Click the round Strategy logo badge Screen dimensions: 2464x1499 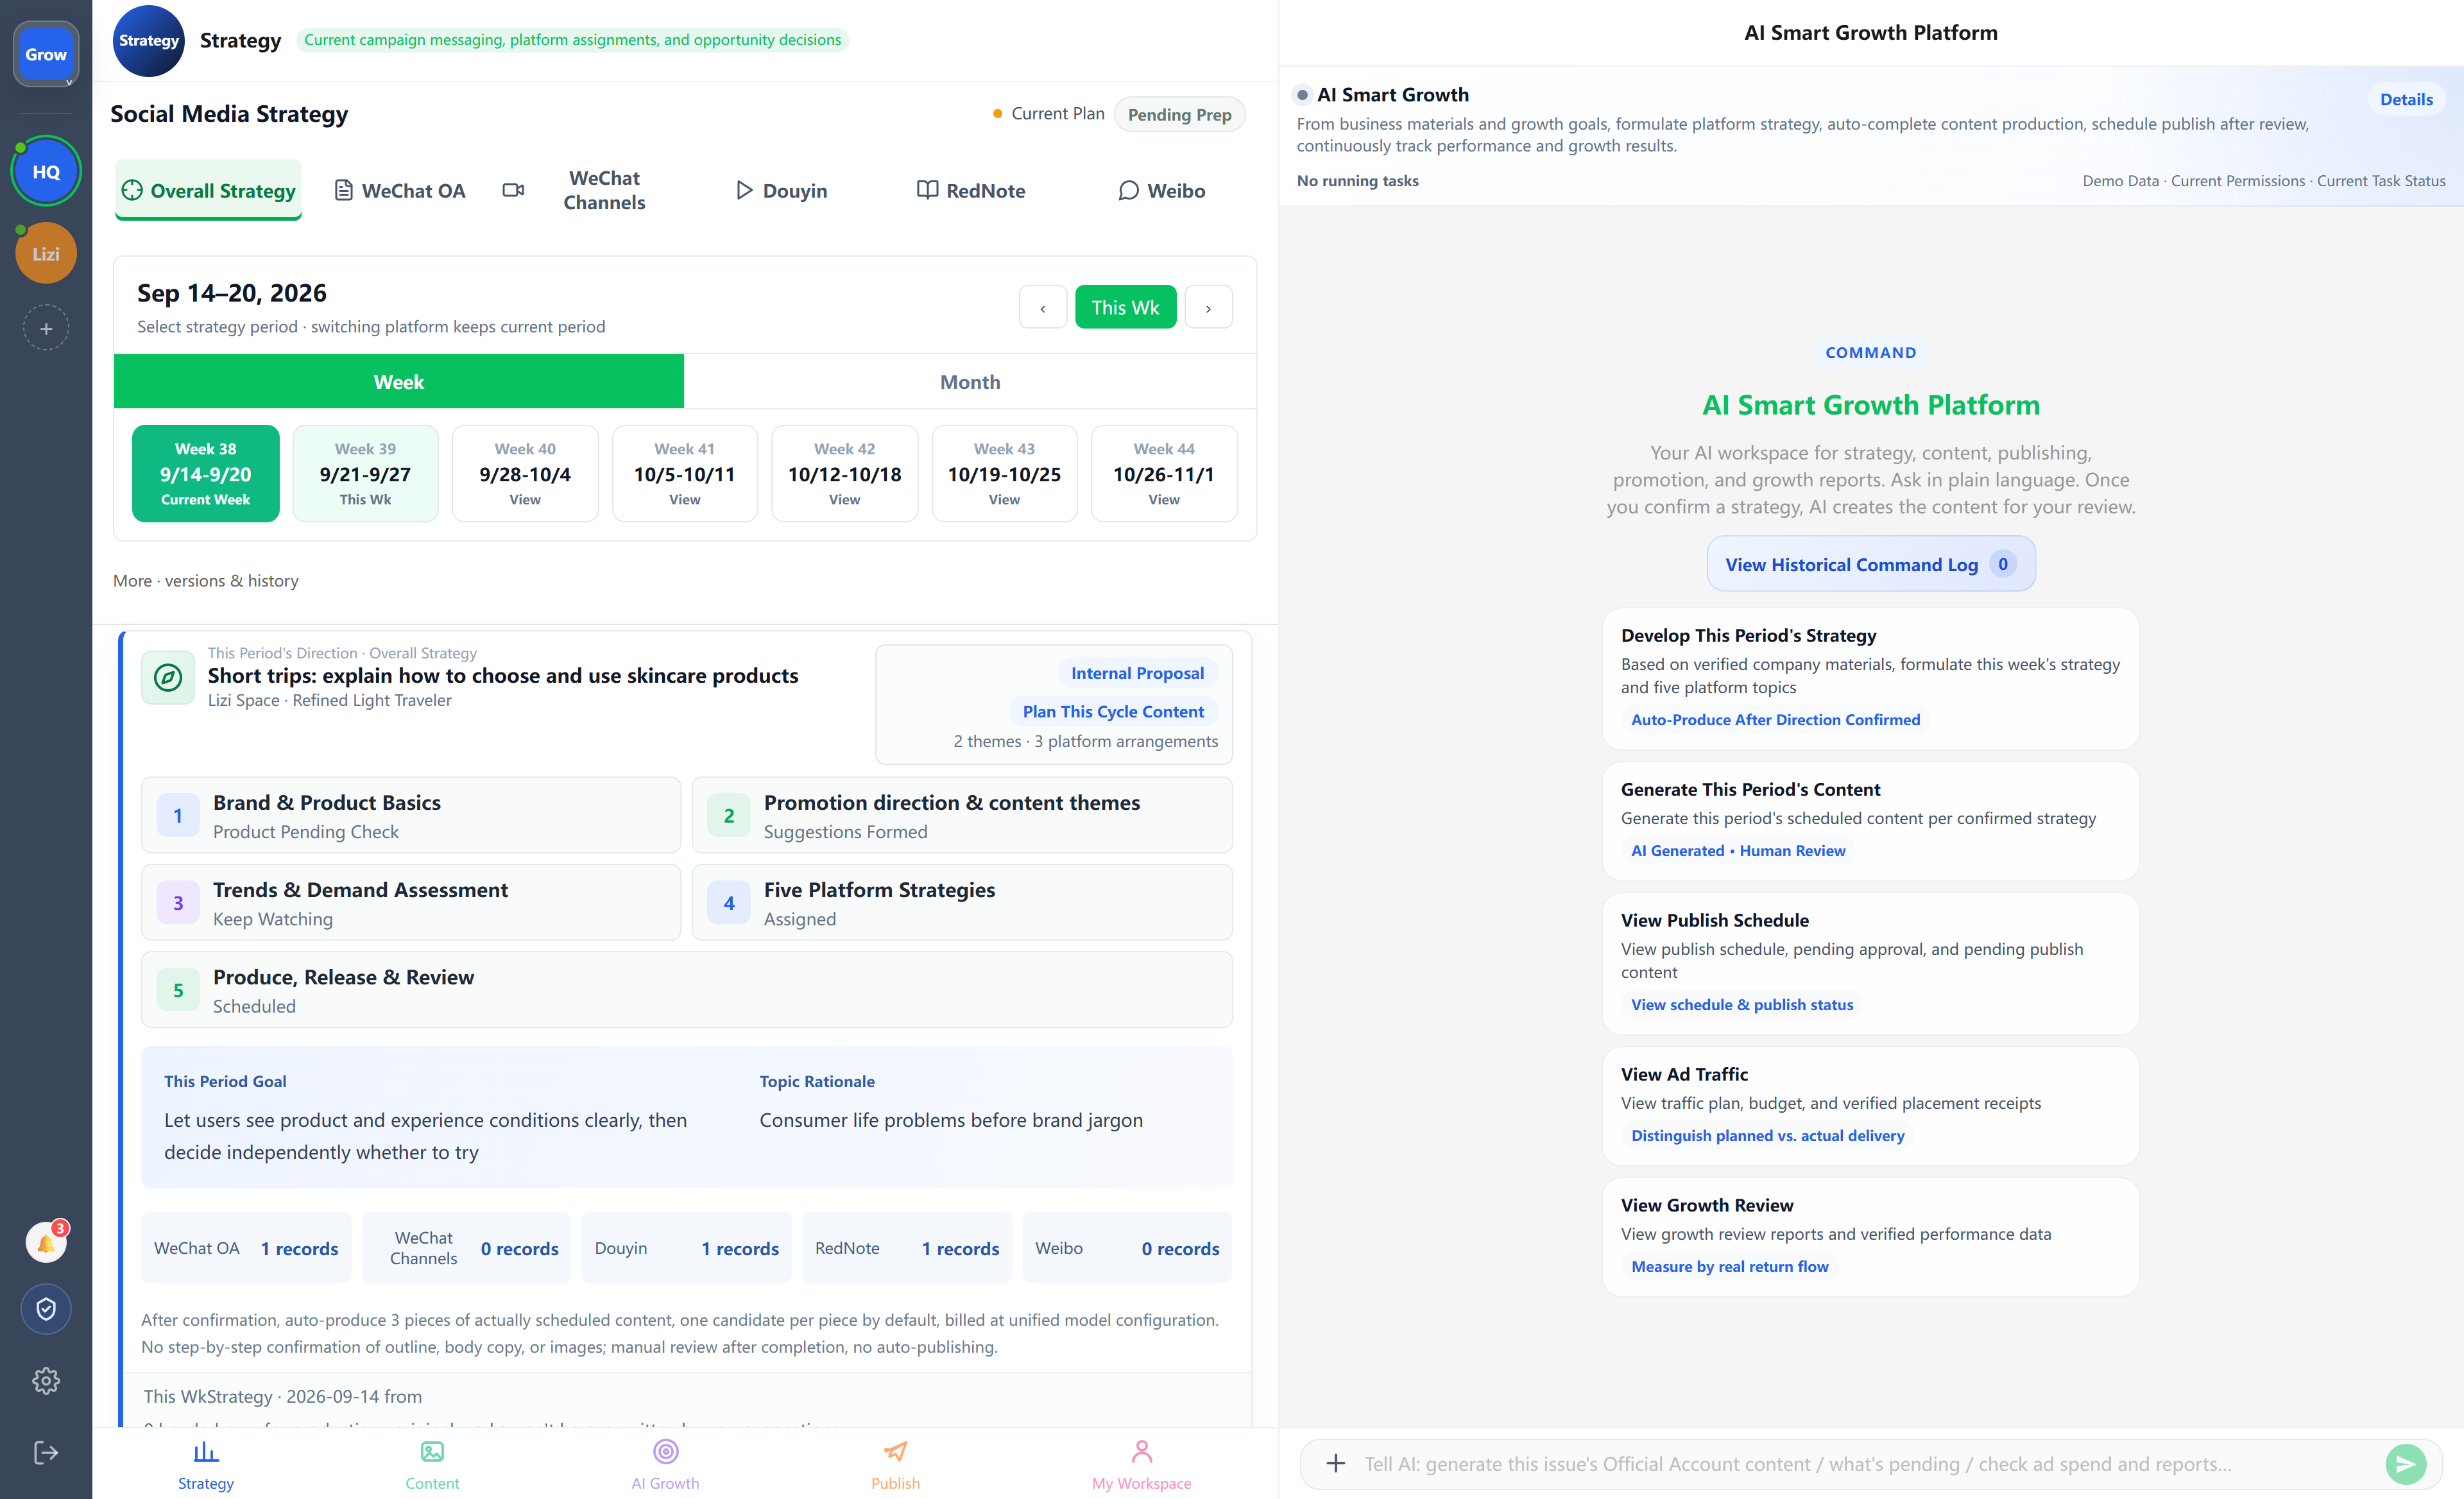pos(148,40)
